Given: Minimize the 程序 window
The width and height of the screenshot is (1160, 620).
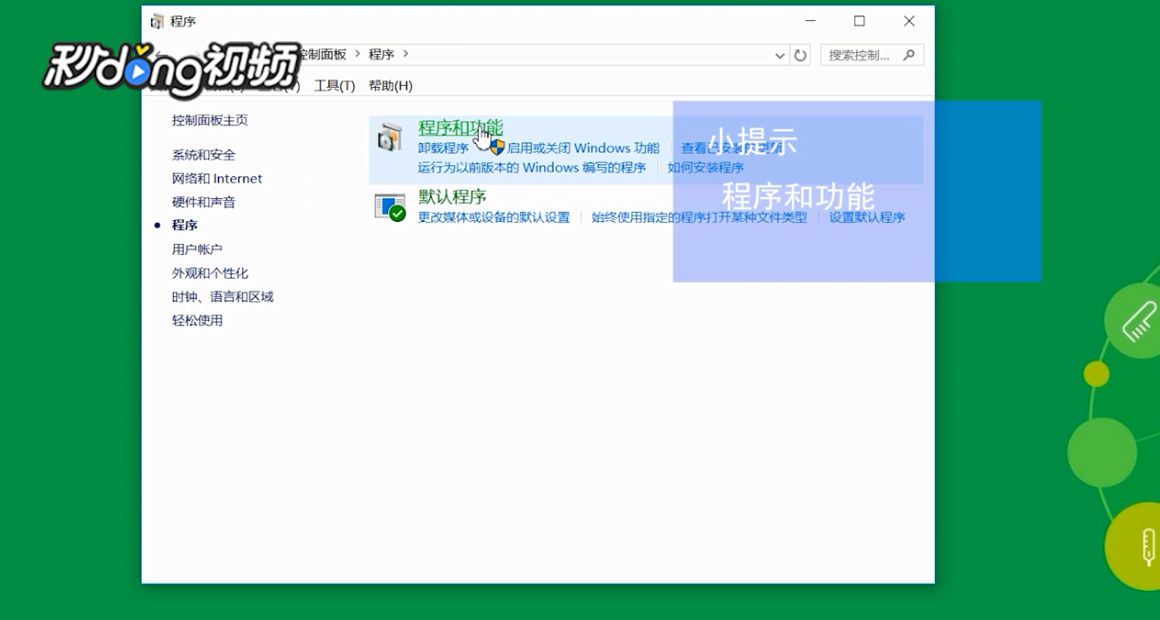Looking at the screenshot, I should [811, 21].
